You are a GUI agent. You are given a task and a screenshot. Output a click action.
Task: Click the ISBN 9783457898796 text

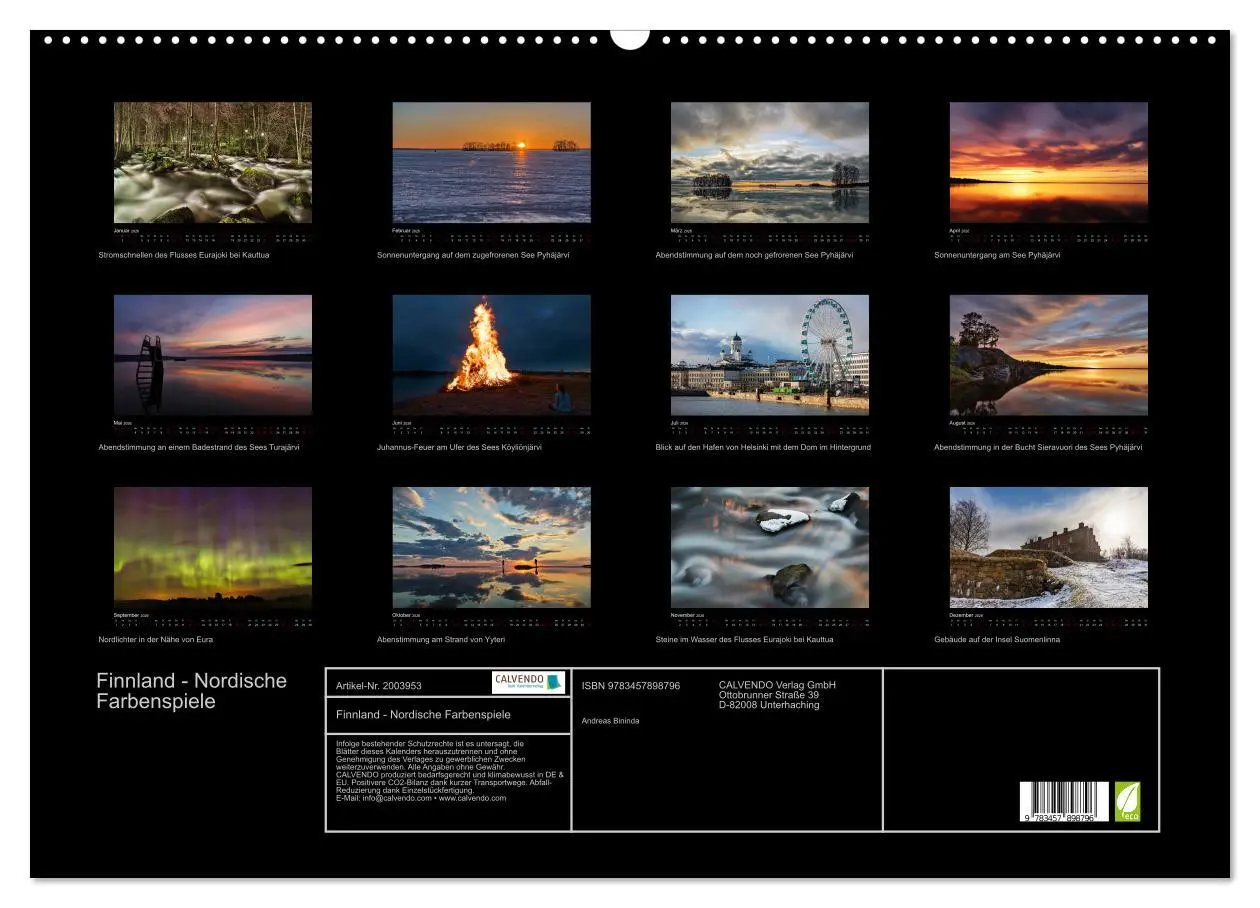pyautogui.click(x=628, y=685)
